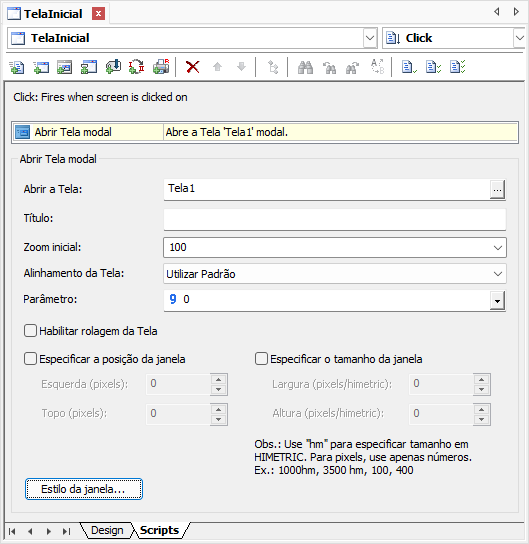This screenshot has width=529, height=544.
Task: Check Especificar a posição da janela
Action: click(30, 359)
